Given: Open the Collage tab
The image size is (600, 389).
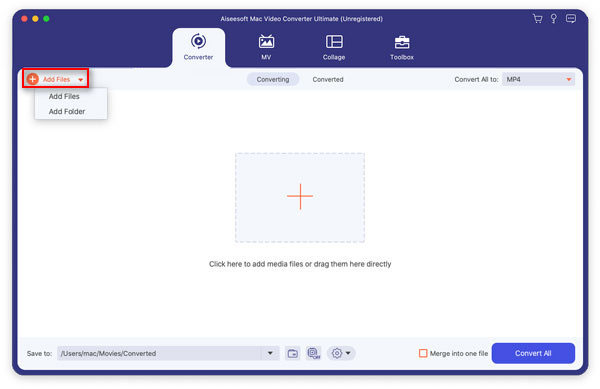Looking at the screenshot, I should point(334,47).
